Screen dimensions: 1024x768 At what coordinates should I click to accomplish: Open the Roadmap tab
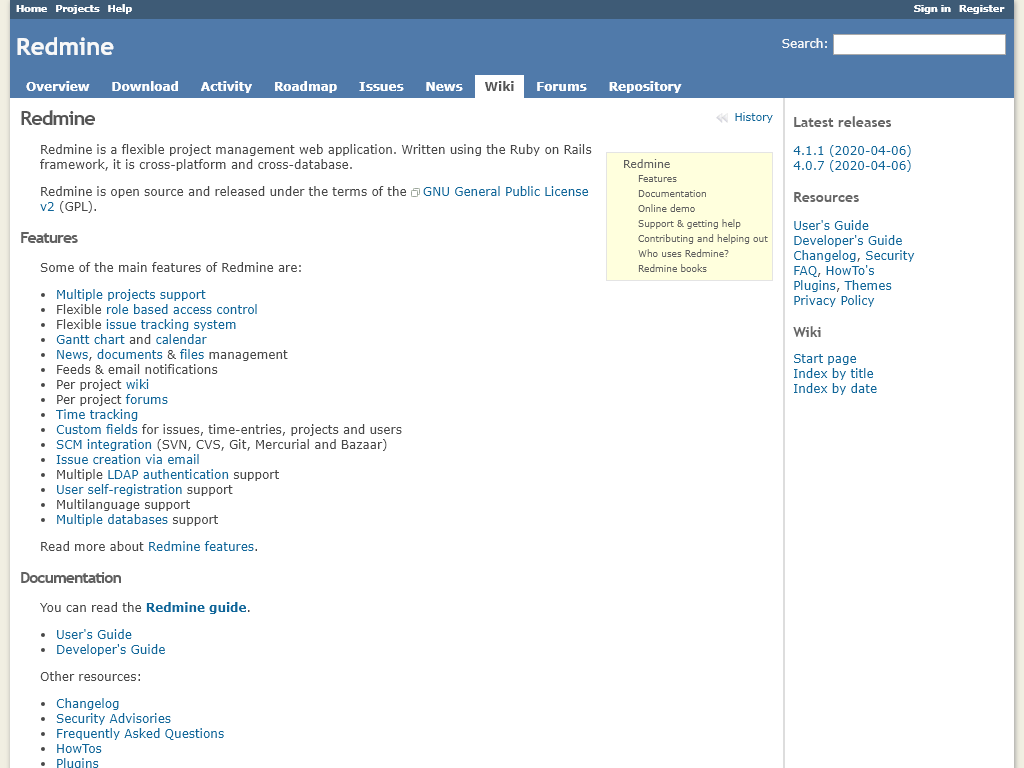click(305, 86)
